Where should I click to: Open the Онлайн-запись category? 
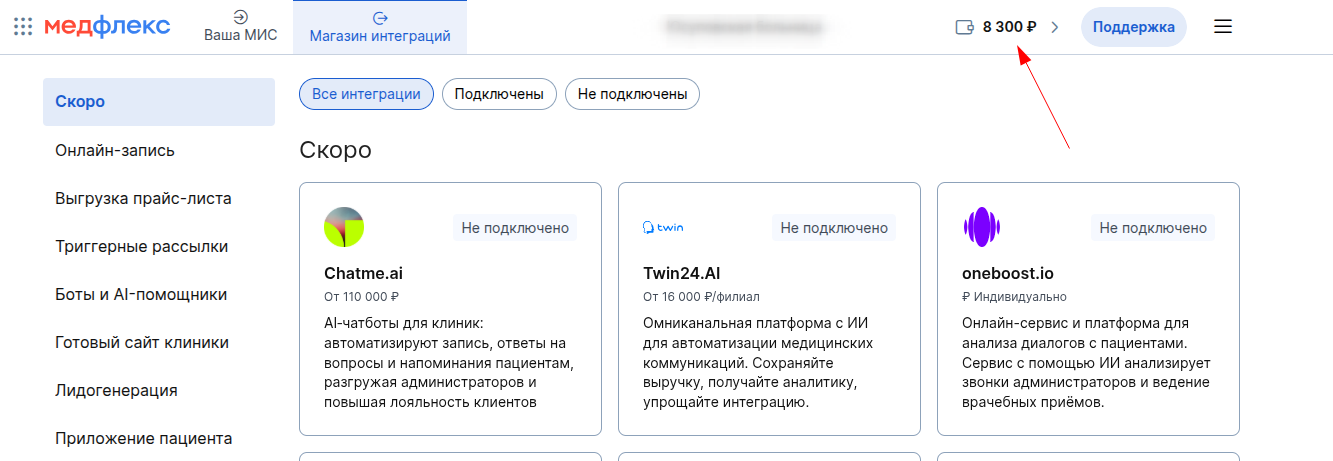[x=115, y=150]
